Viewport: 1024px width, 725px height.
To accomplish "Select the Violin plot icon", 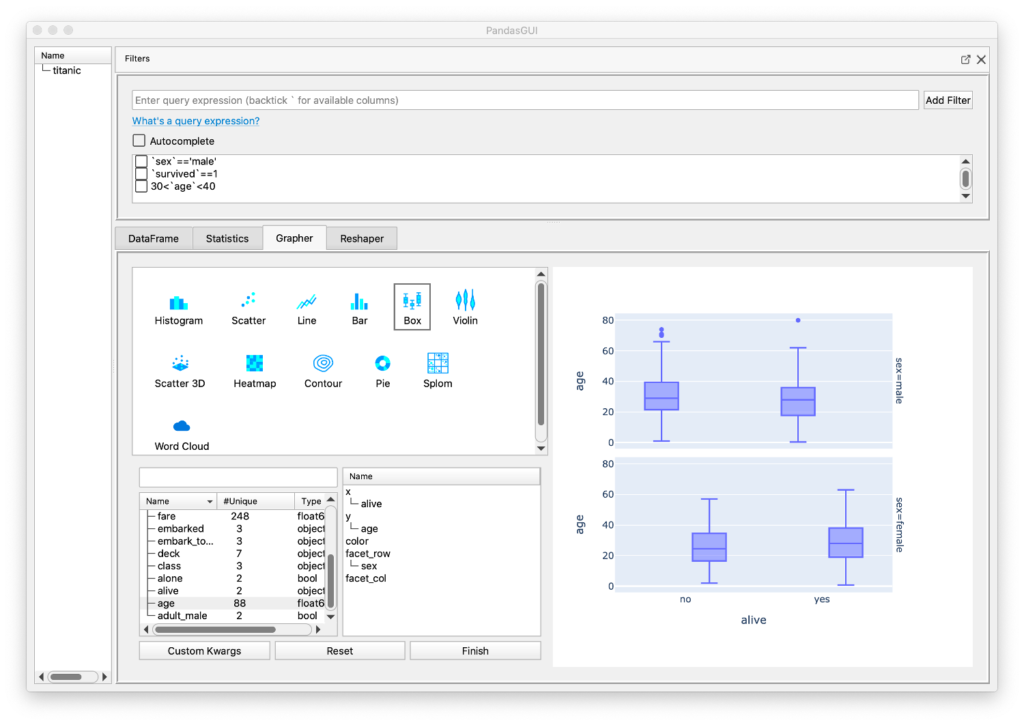I will tap(464, 300).
